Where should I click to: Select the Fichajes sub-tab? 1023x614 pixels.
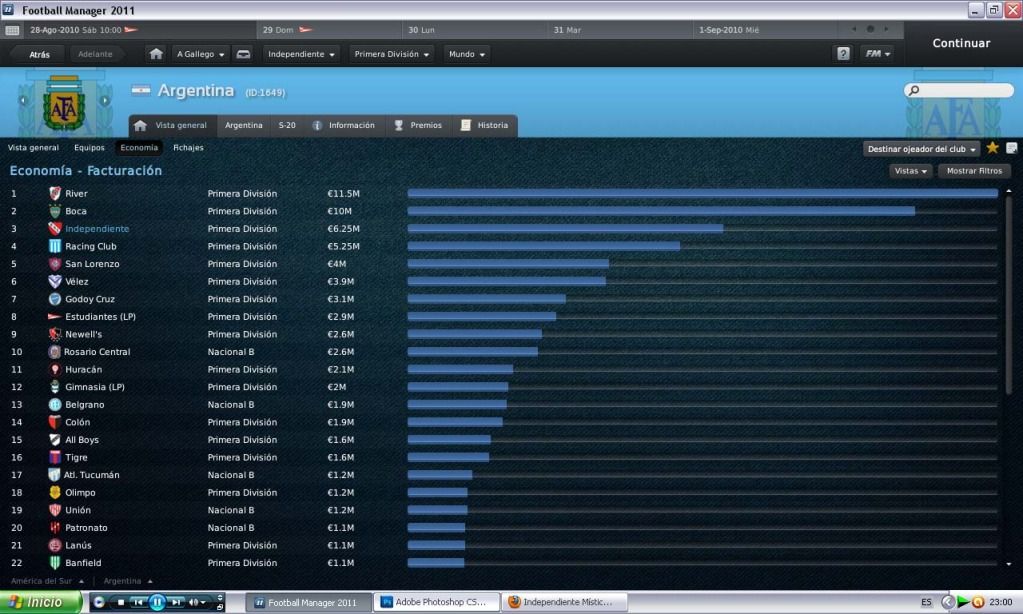[x=189, y=148]
